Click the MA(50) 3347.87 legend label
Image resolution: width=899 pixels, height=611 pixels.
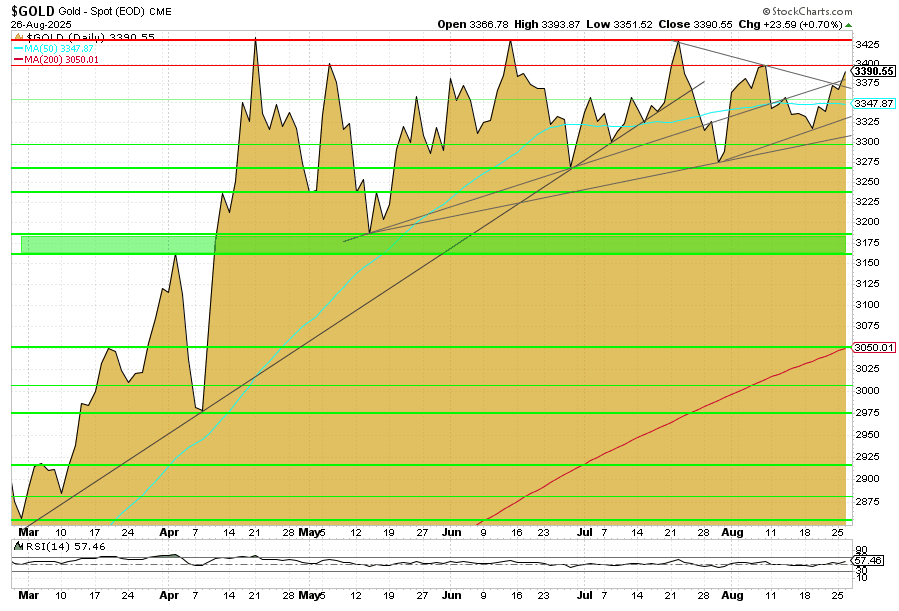[x=58, y=49]
